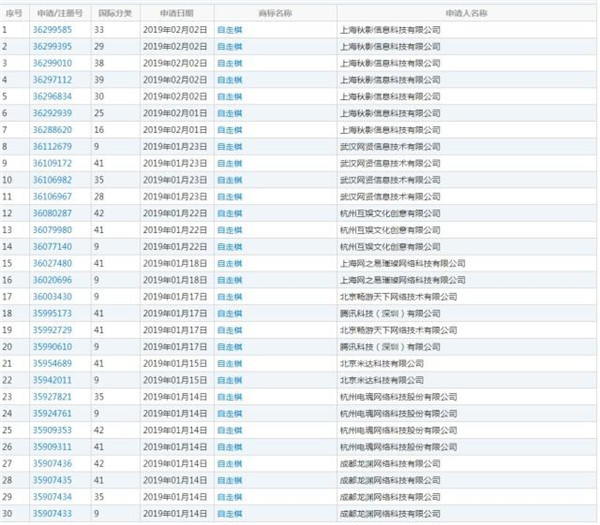
Task: Open application number 36106967
Action: pos(52,197)
